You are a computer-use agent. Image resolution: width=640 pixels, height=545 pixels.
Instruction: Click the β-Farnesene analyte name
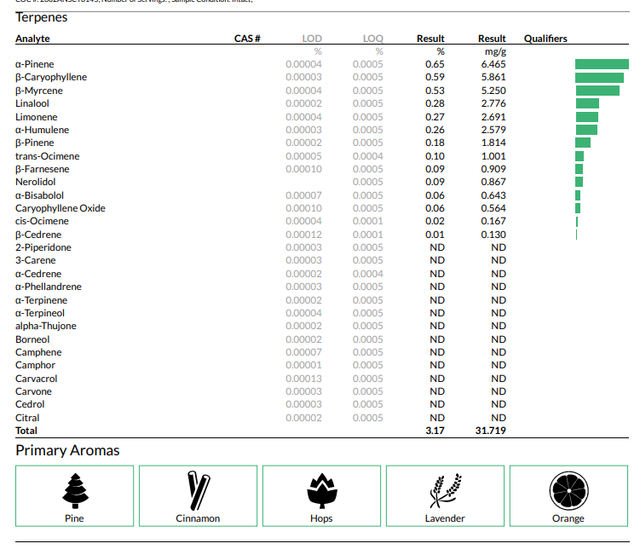click(42, 169)
